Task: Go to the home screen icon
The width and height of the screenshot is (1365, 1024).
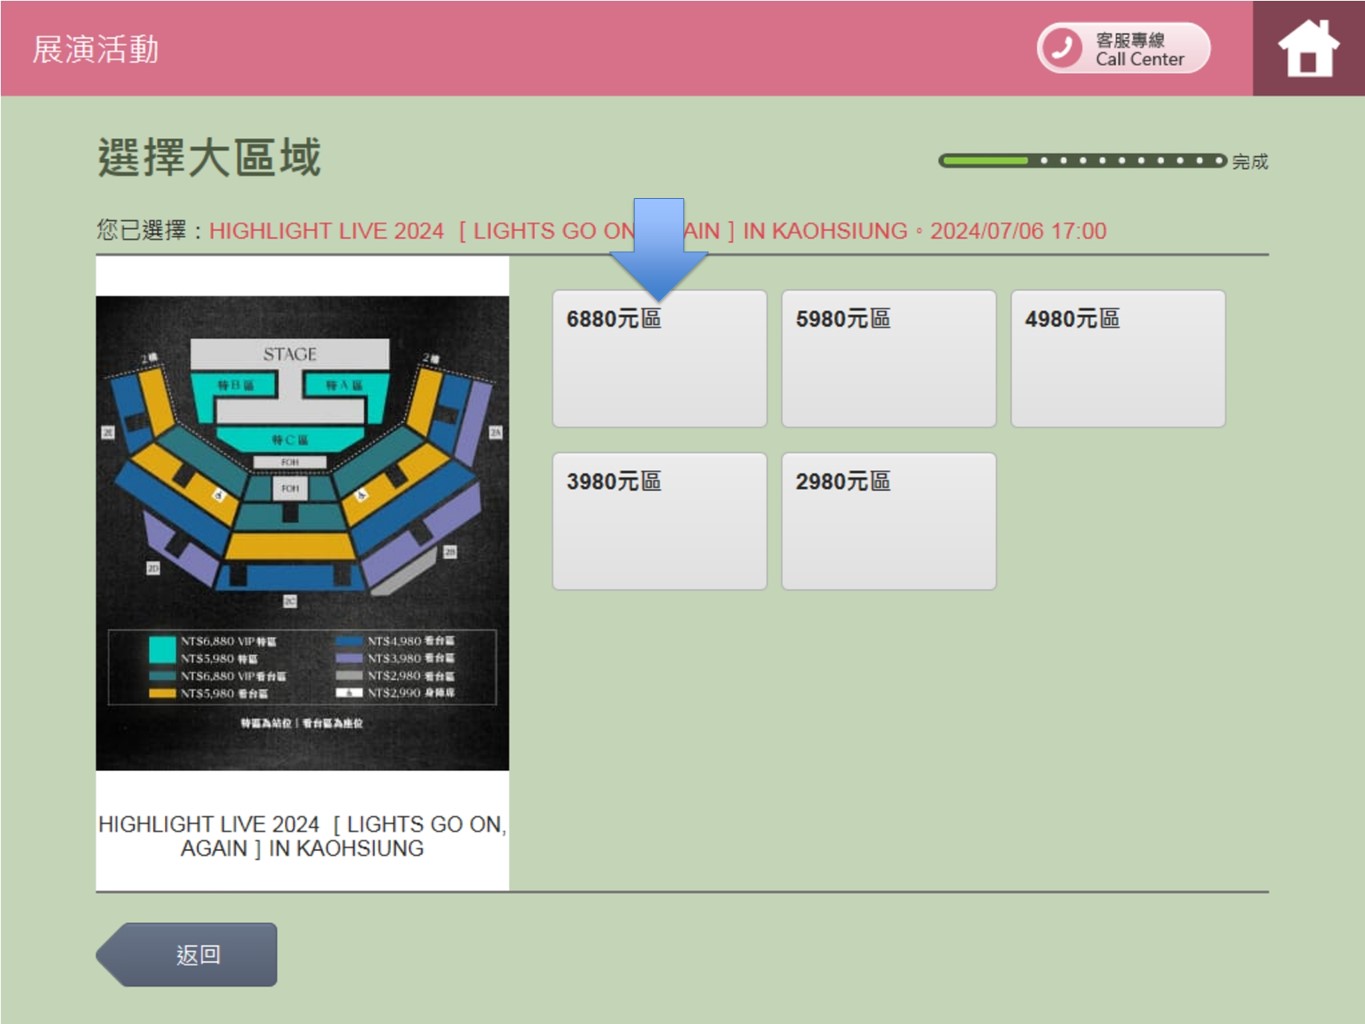Action: coord(1308,48)
